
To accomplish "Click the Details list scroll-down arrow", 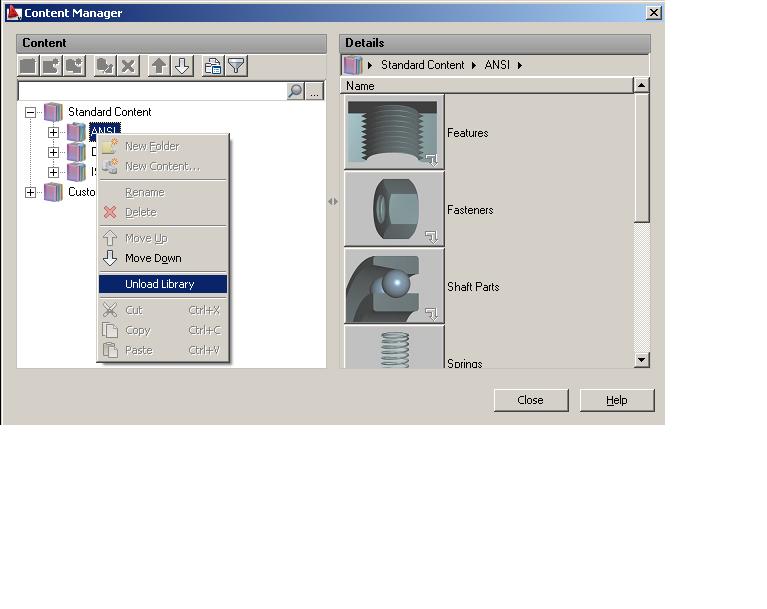I will tap(642, 359).
